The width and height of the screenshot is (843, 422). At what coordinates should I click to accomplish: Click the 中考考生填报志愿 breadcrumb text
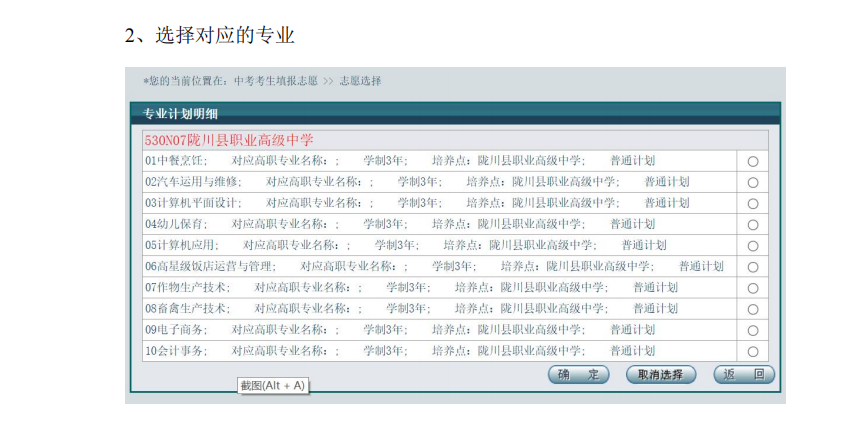pos(276,81)
